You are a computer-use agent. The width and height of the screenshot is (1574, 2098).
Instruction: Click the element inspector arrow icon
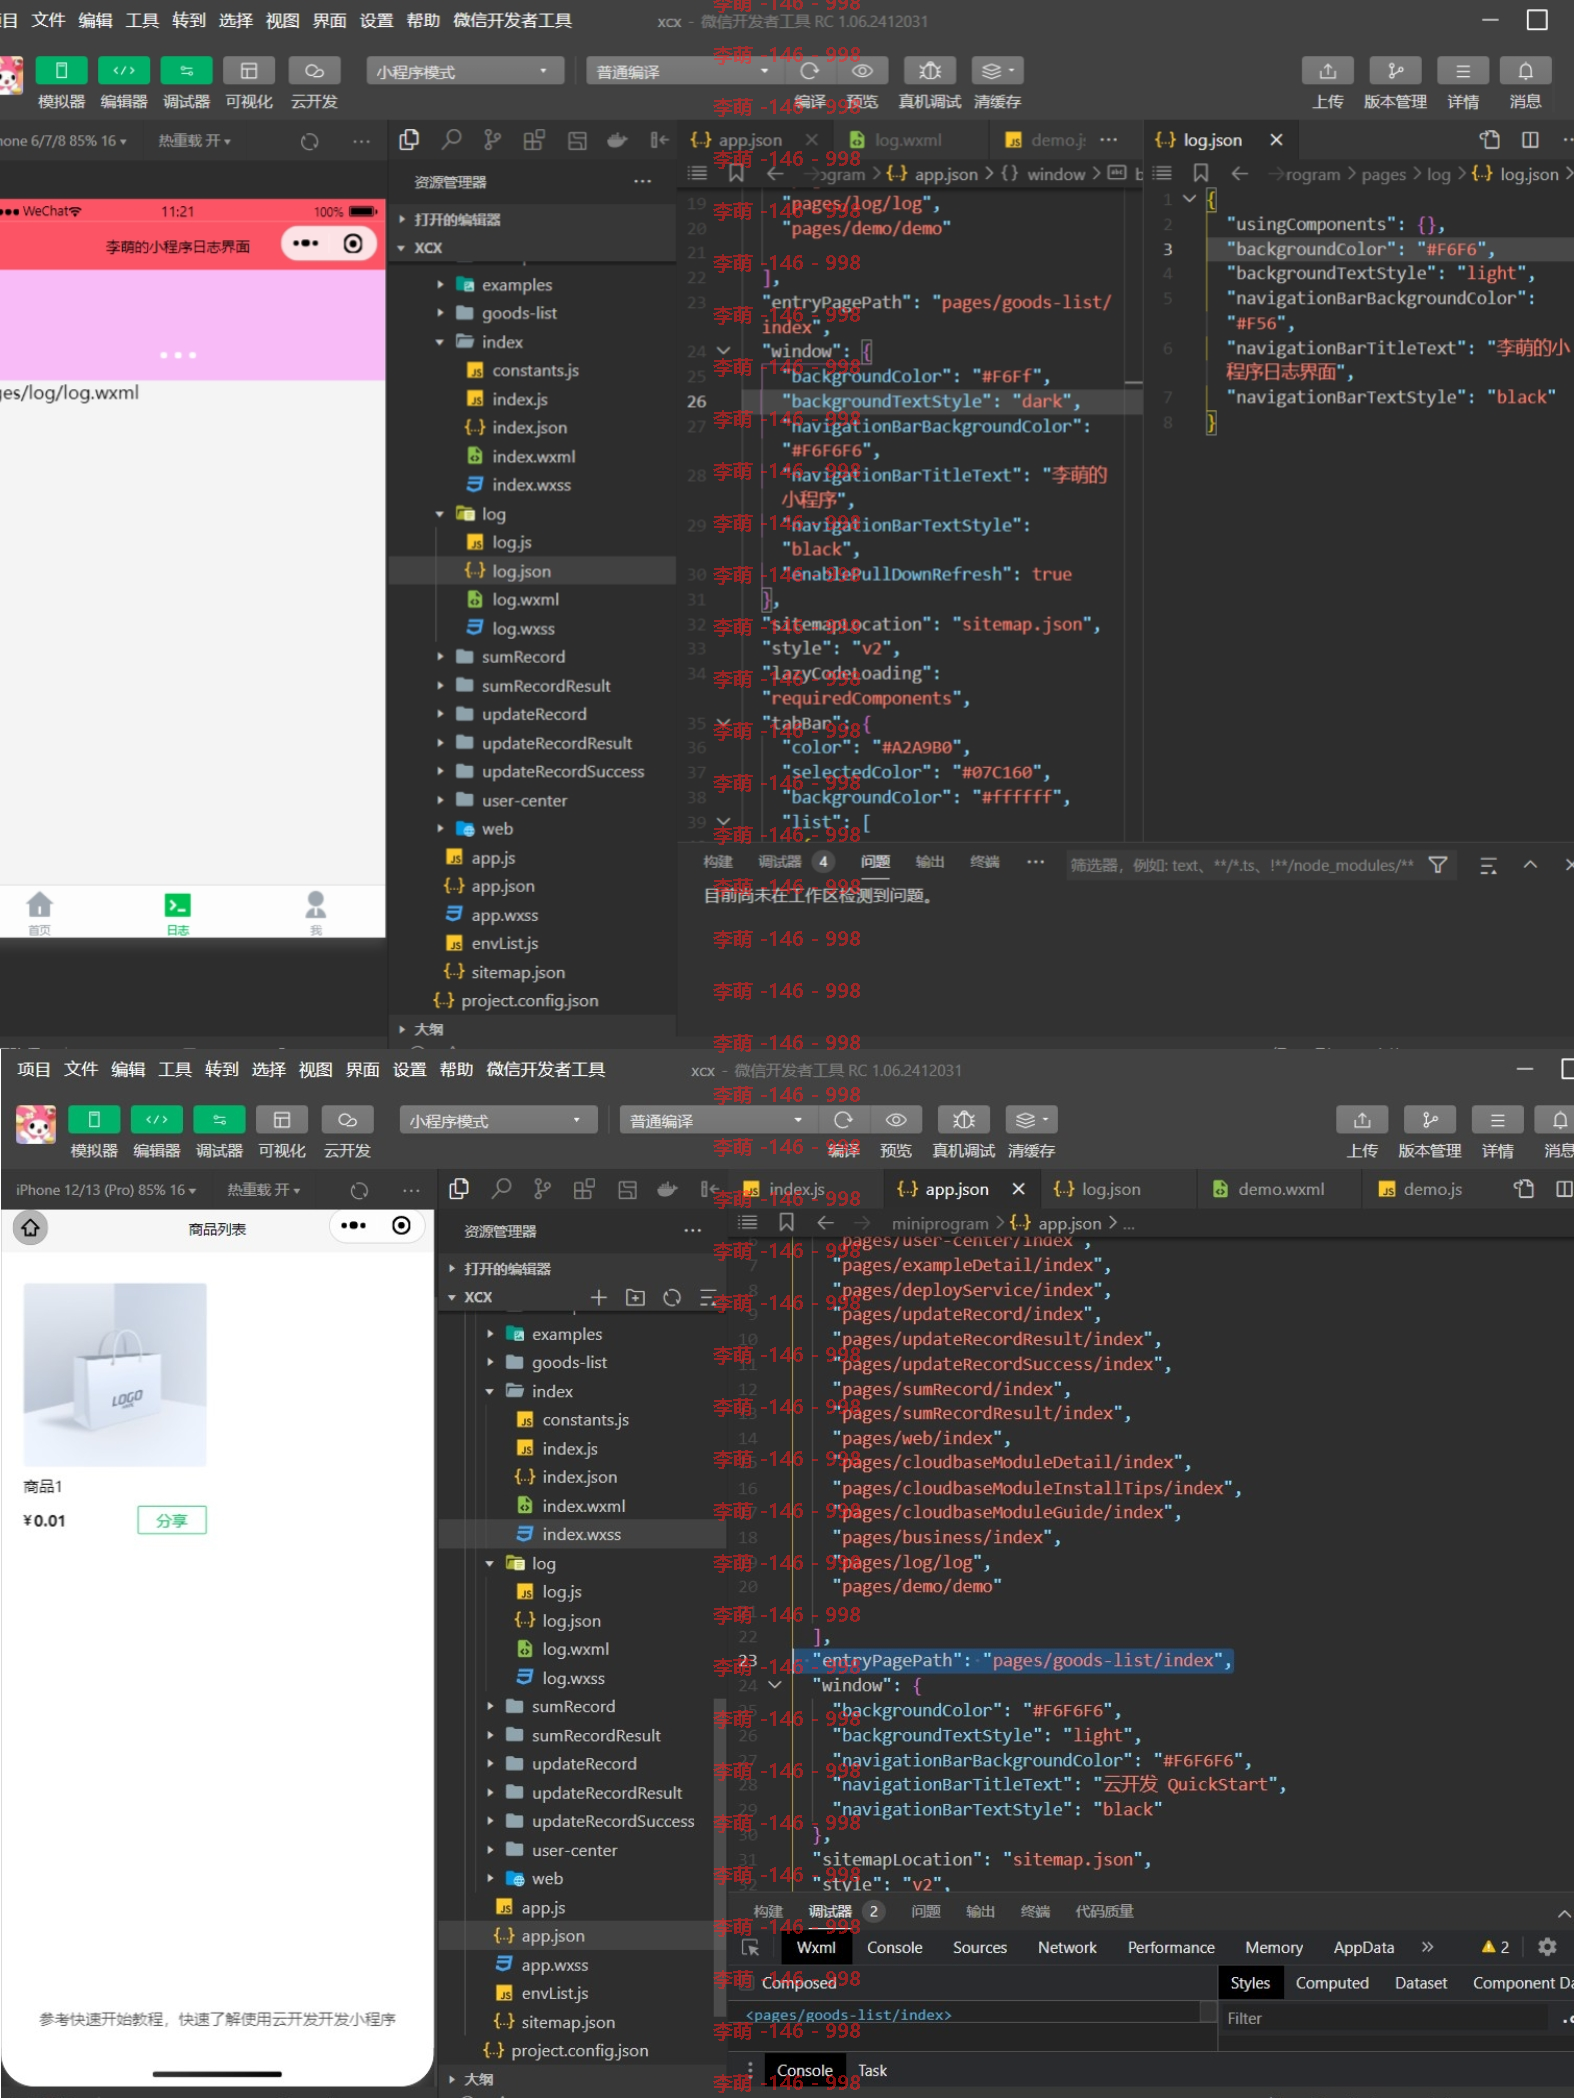pos(752,1947)
